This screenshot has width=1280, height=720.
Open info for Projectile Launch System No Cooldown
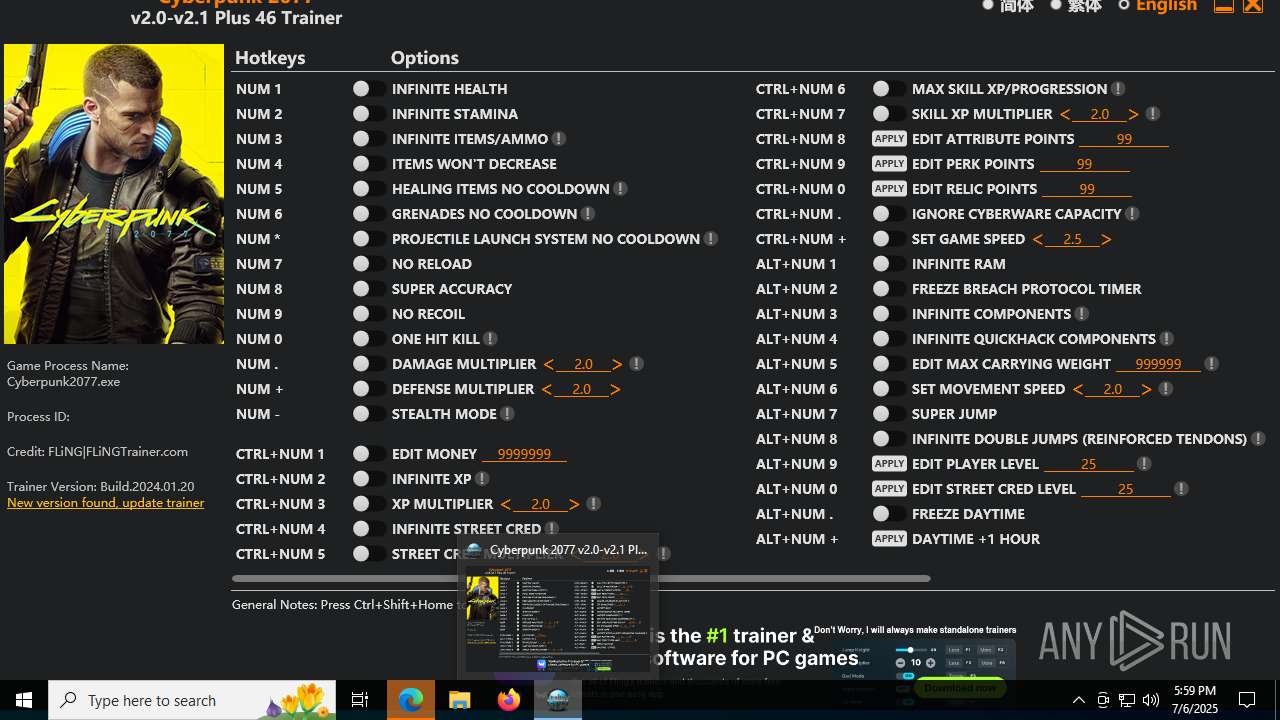[x=710, y=239]
